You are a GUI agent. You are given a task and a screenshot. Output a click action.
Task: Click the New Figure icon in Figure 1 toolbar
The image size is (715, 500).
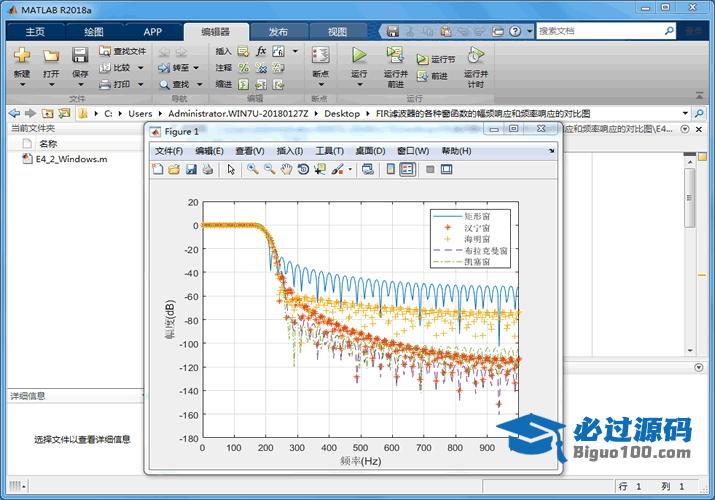click(158, 170)
